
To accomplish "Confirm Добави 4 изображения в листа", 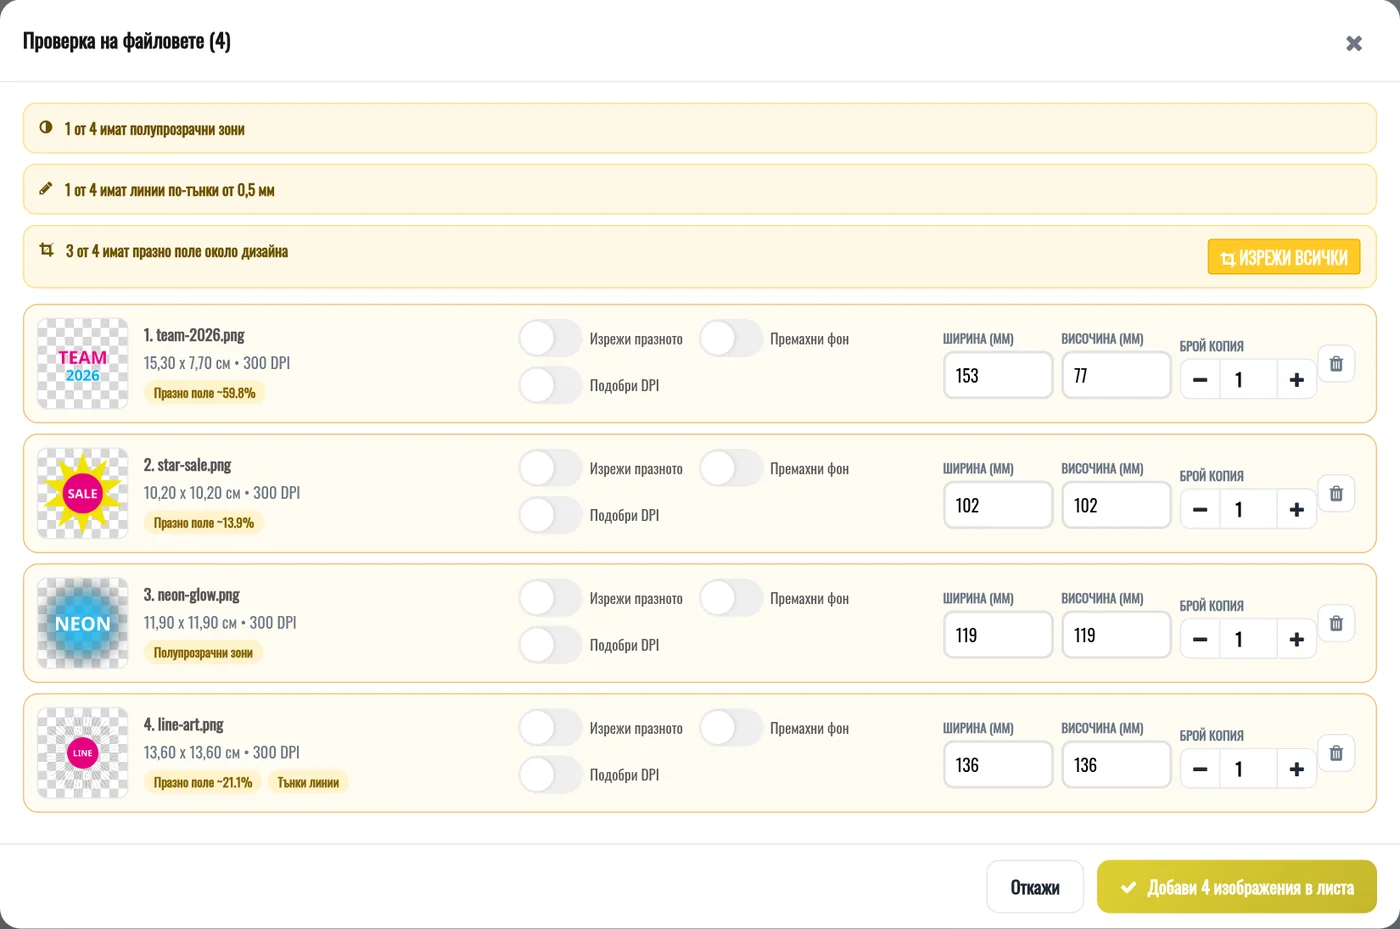I will click(x=1237, y=887).
